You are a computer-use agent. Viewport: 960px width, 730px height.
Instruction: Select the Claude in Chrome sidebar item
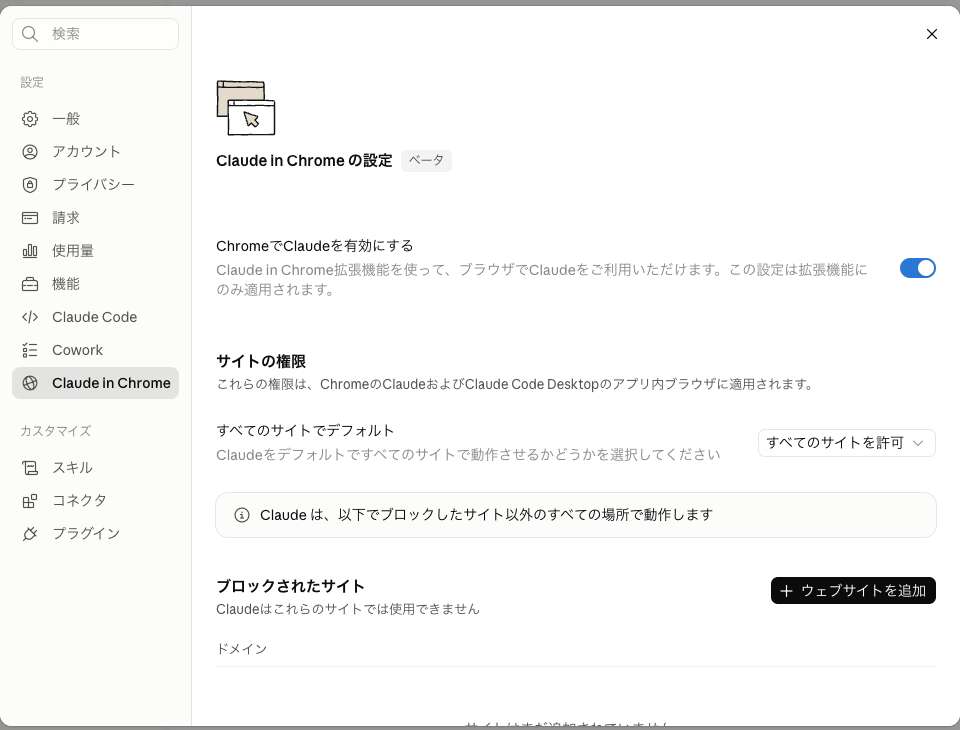pyautogui.click(x=96, y=383)
